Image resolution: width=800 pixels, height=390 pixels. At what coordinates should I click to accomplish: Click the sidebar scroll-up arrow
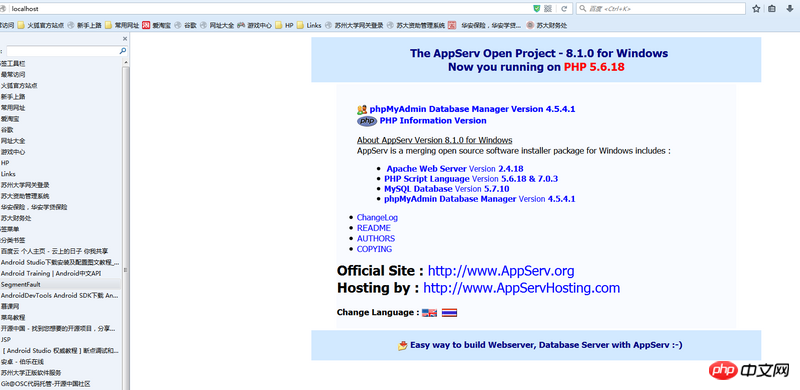(125, 61)
